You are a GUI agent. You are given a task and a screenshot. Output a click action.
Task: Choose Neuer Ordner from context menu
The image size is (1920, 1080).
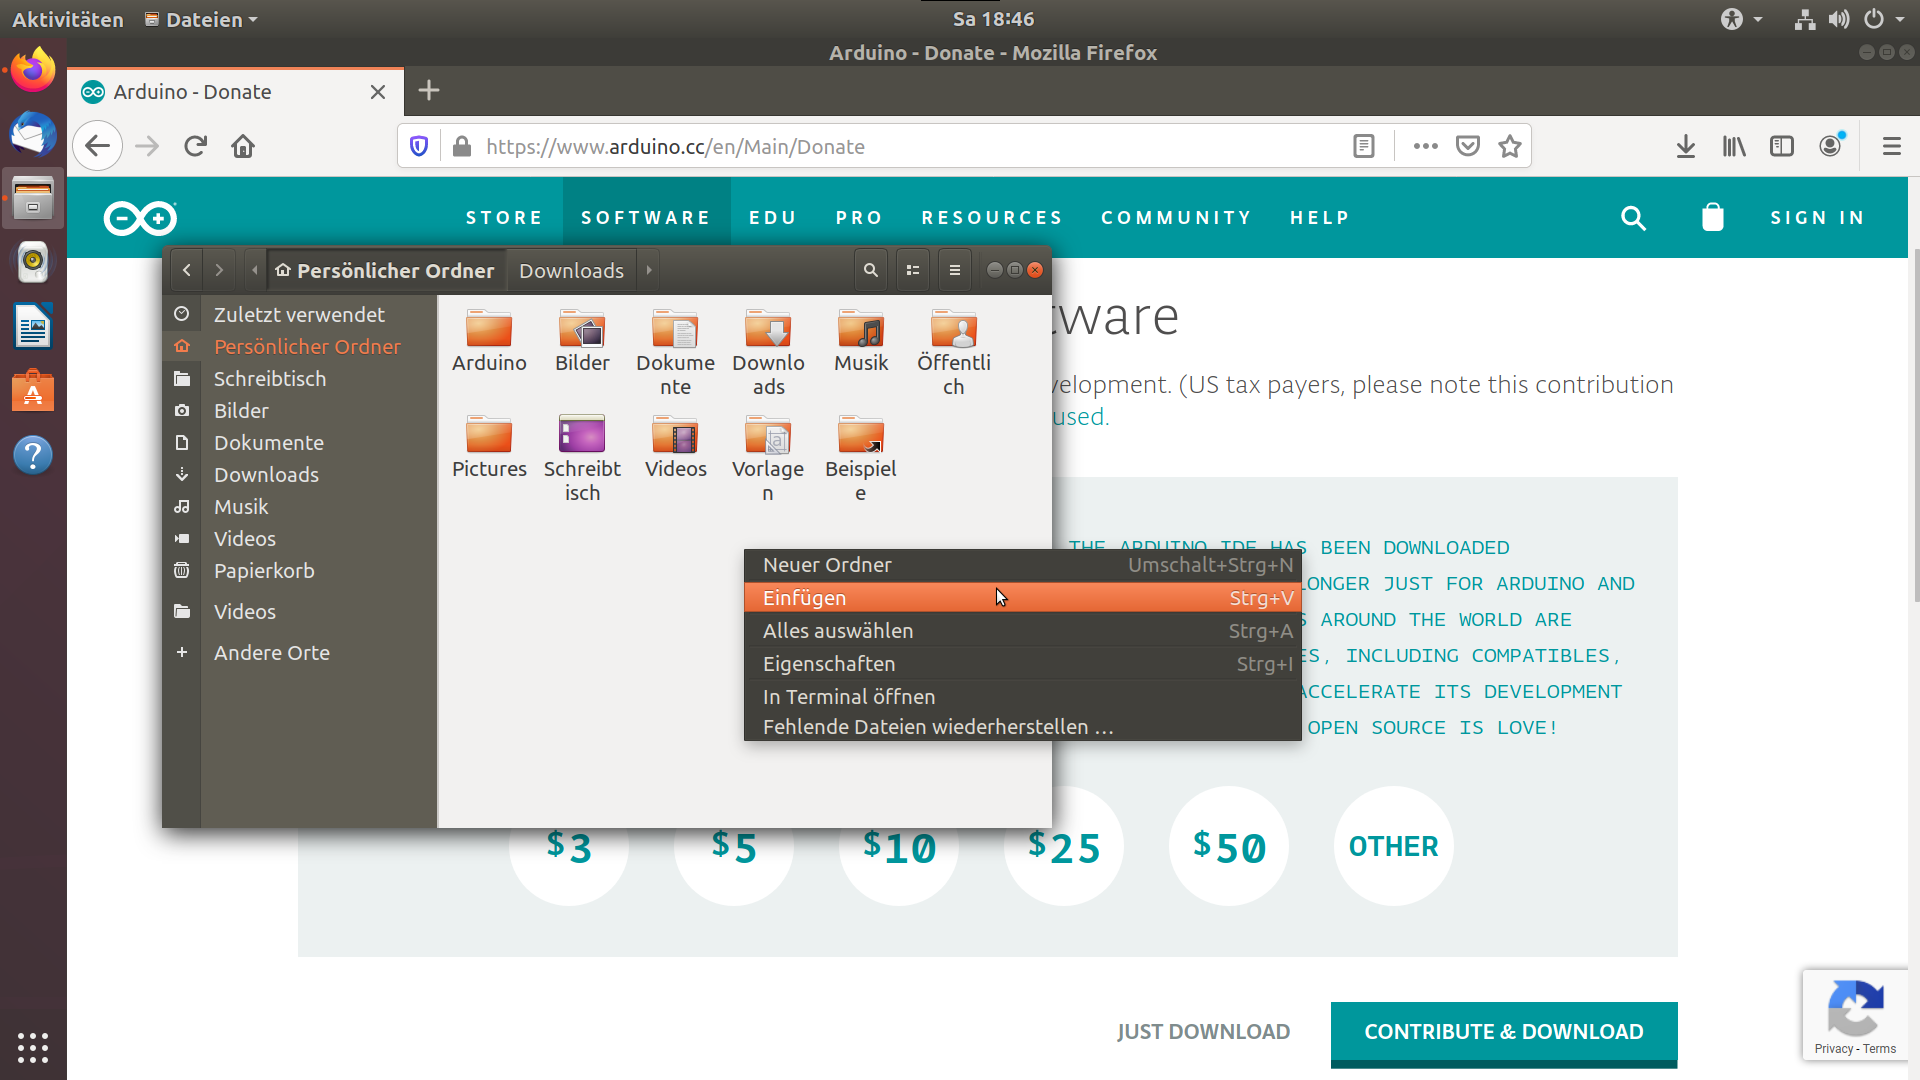point(1023,565)
